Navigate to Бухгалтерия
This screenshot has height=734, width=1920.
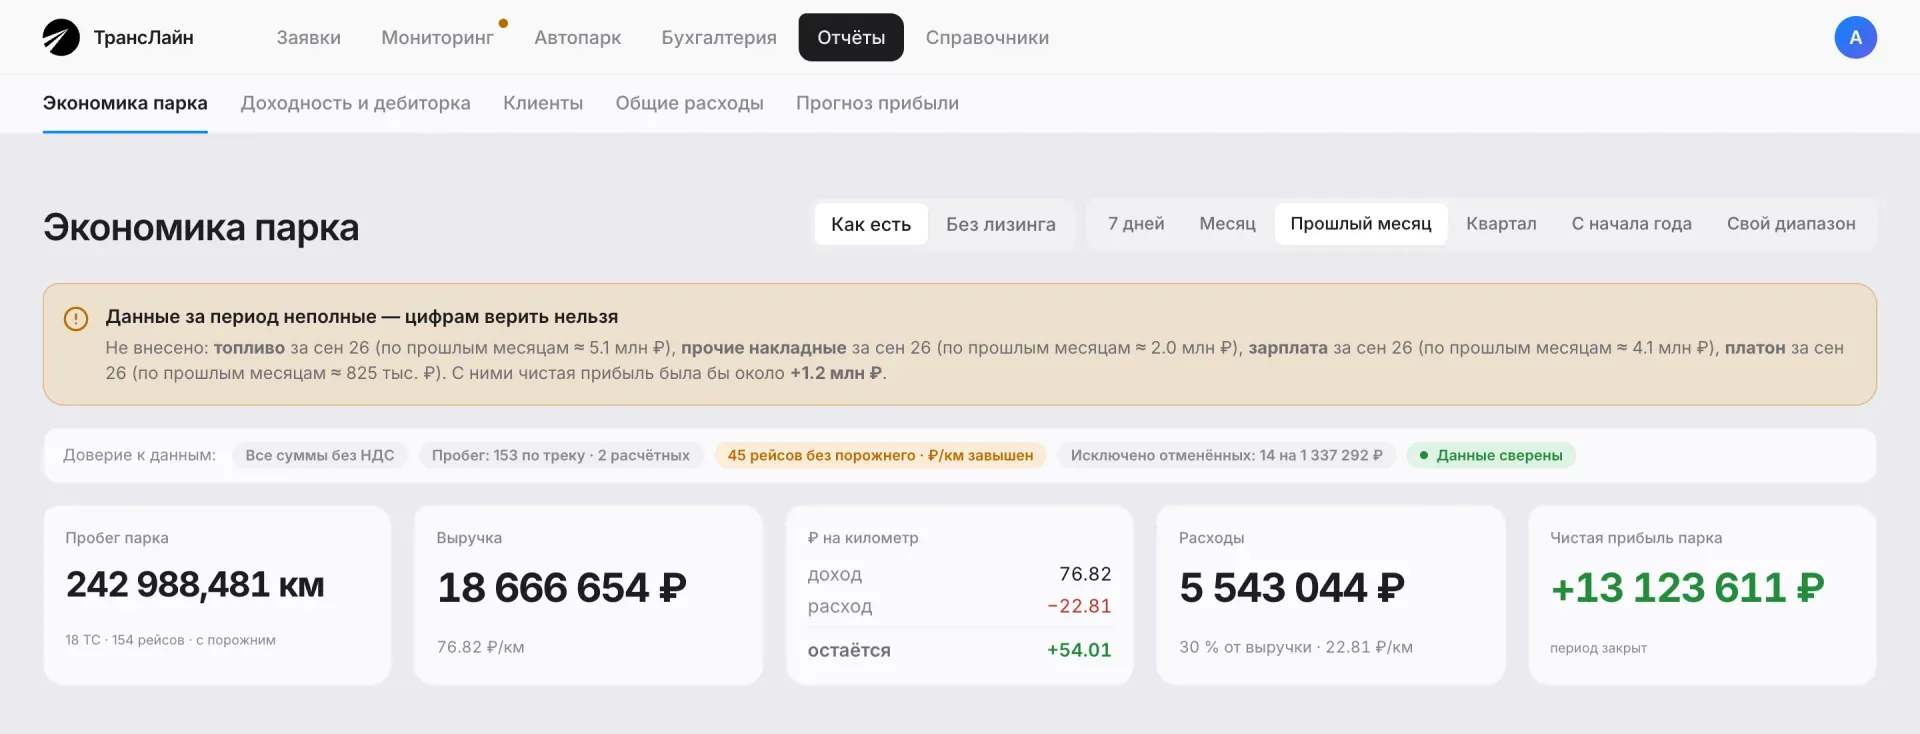719,37
